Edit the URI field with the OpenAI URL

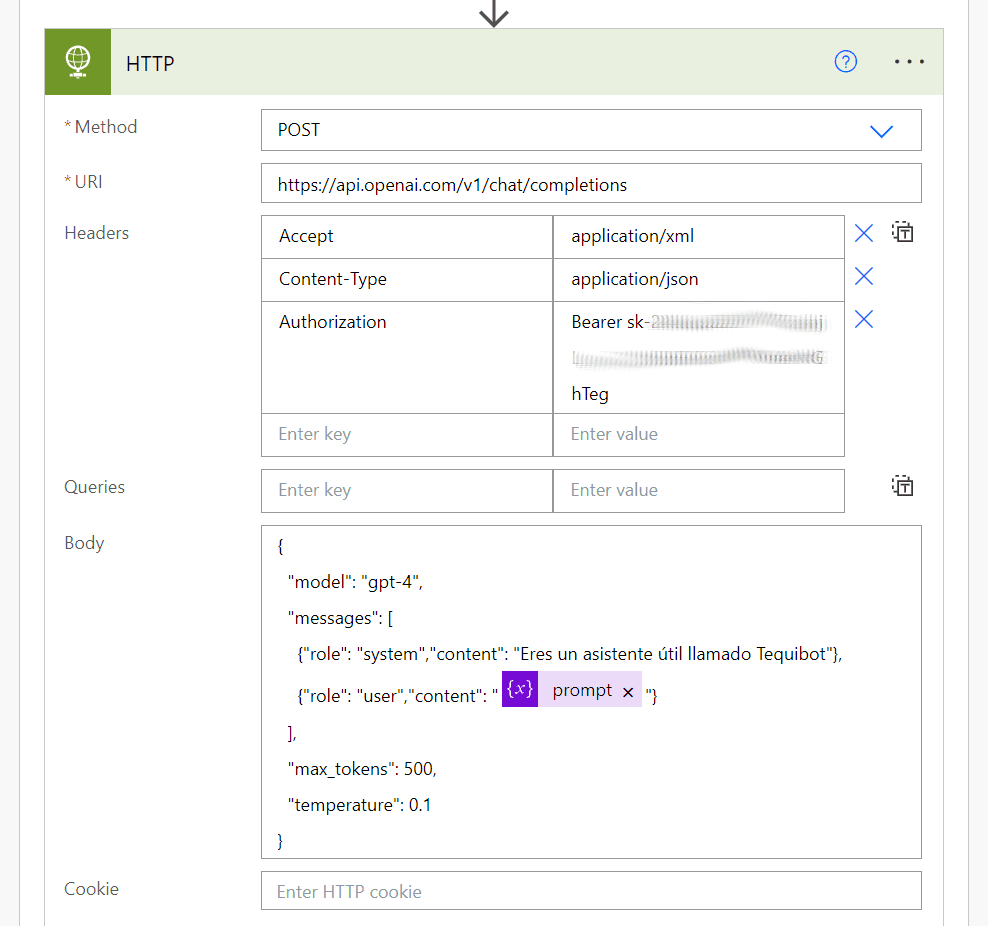[591, 184]
